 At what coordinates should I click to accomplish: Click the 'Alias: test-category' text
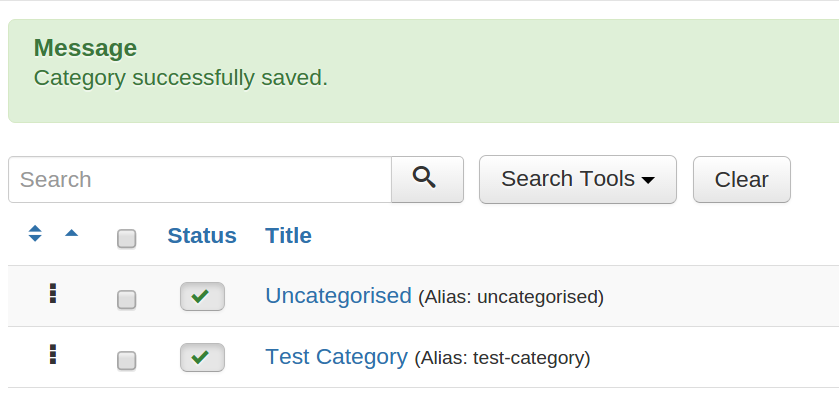(x=502, y=358)
